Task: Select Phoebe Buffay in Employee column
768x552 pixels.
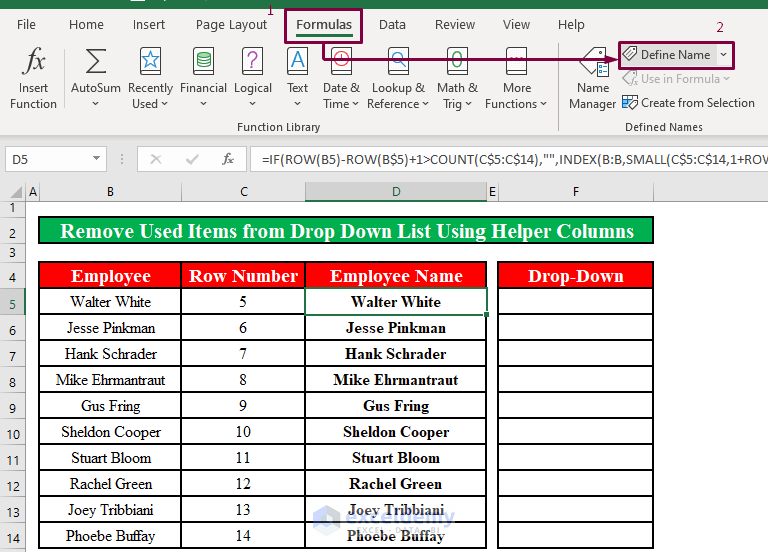Action: (110, 535)
